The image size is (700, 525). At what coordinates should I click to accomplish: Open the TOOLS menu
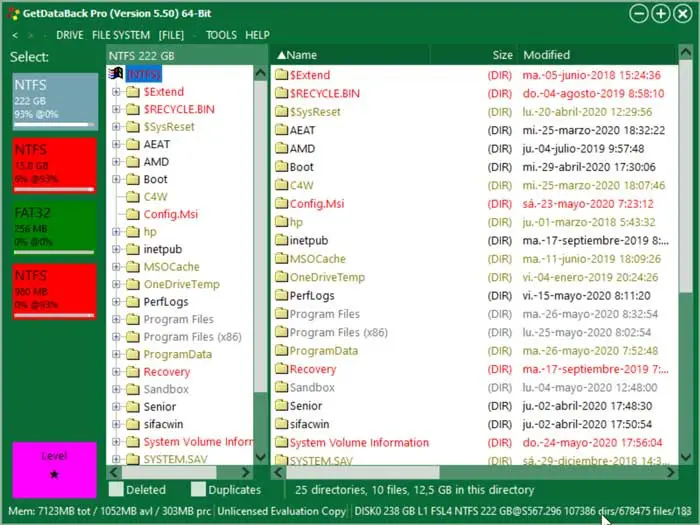(x=221, y=35)
